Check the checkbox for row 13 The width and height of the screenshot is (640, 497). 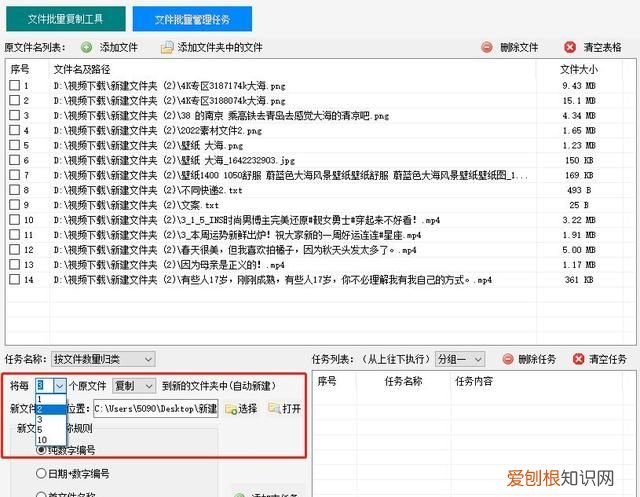pos(14,264)
